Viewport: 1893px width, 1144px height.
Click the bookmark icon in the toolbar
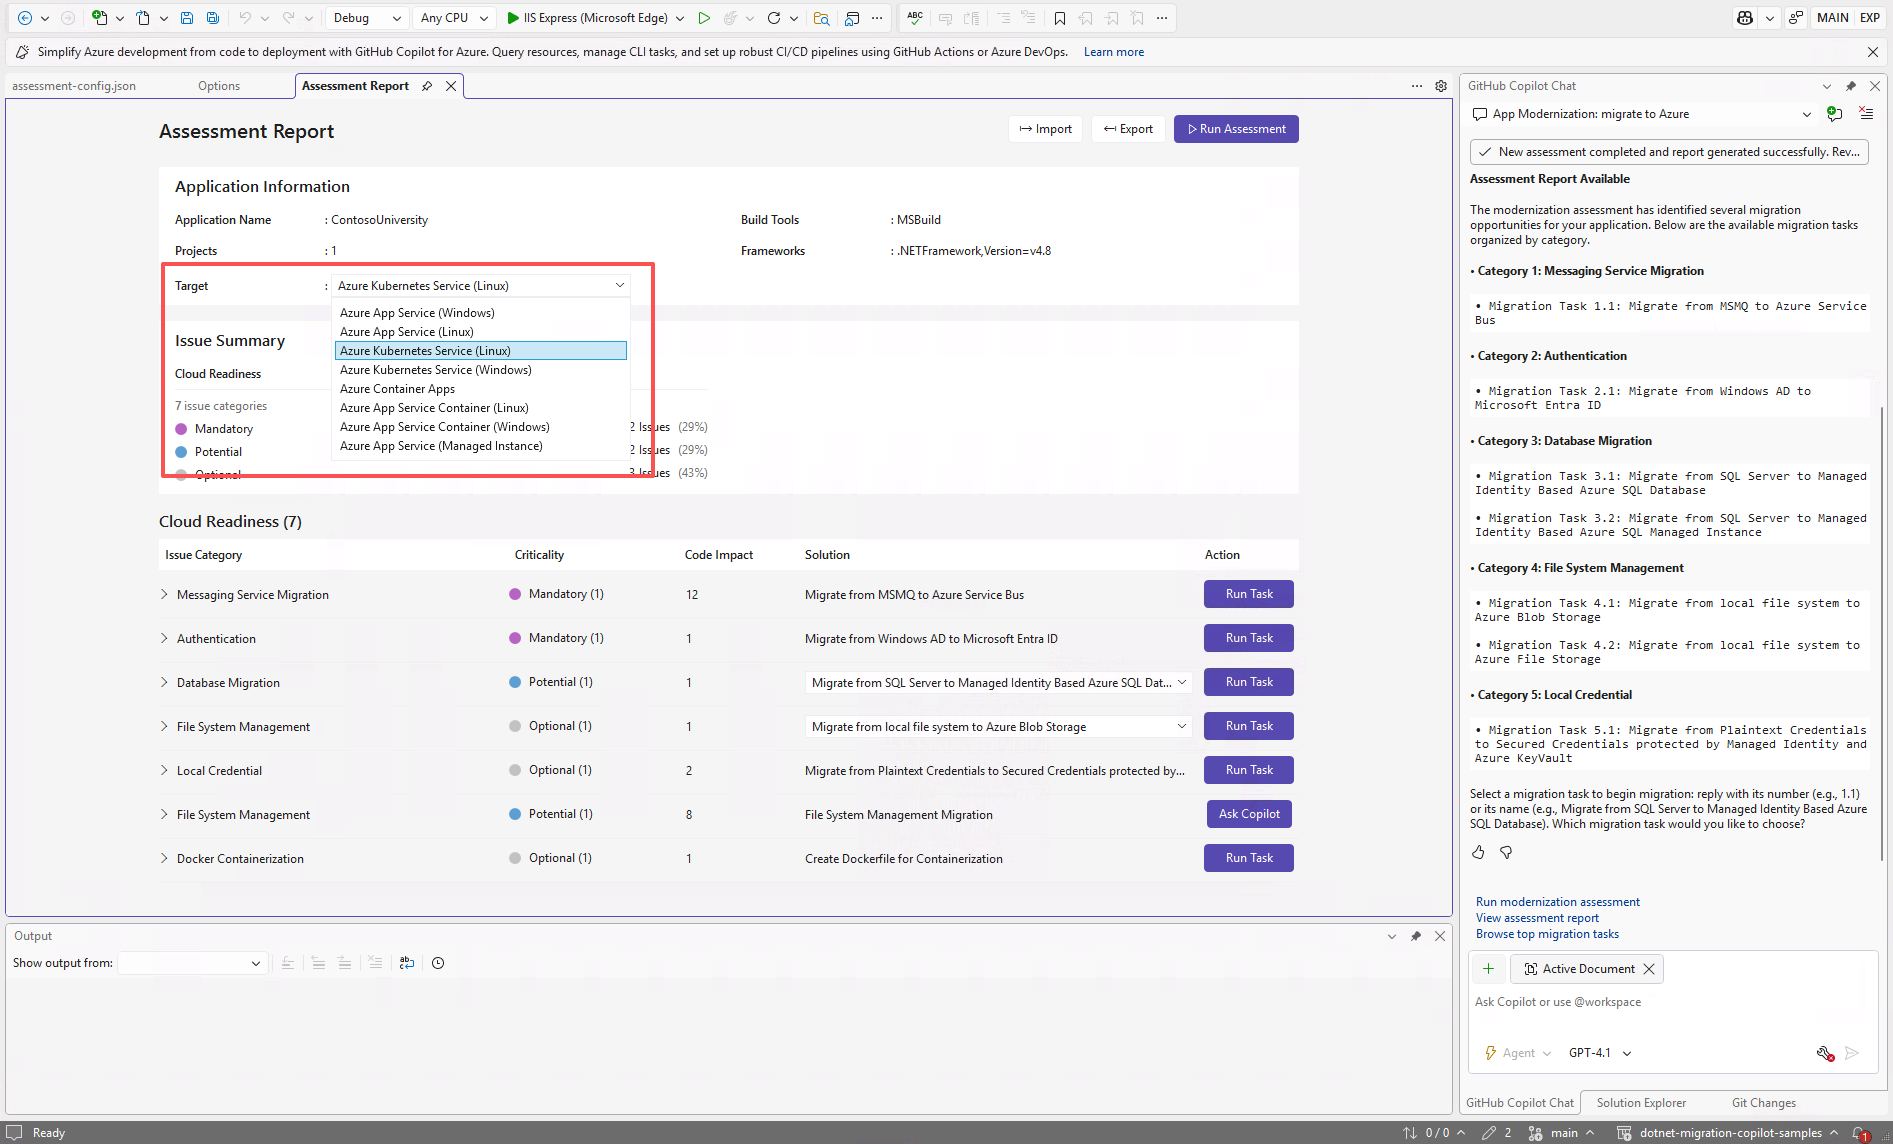click(x=1060, y=18)
